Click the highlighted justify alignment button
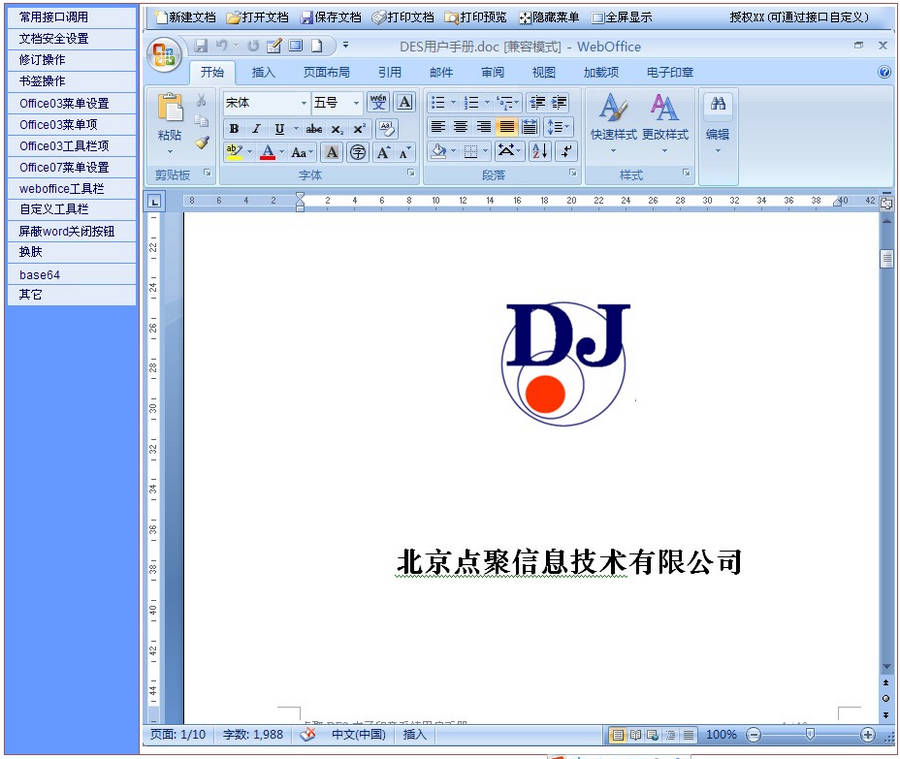 (x=506, y=127)
